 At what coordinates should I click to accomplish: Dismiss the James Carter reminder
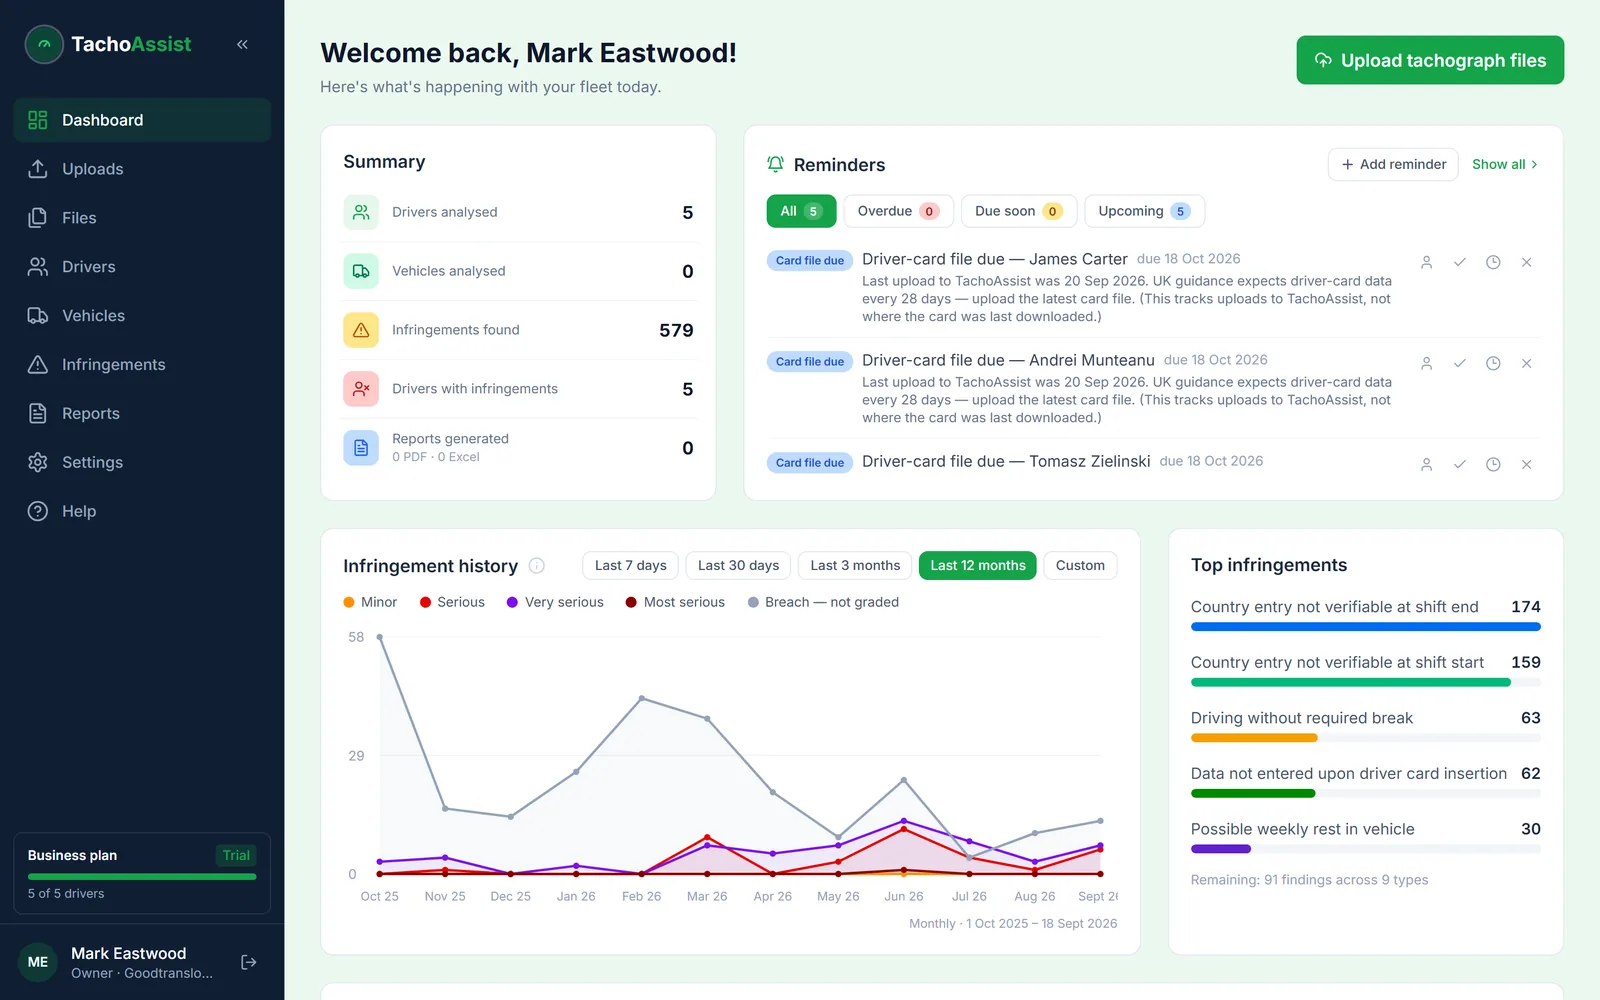[x=1527, y=262]
